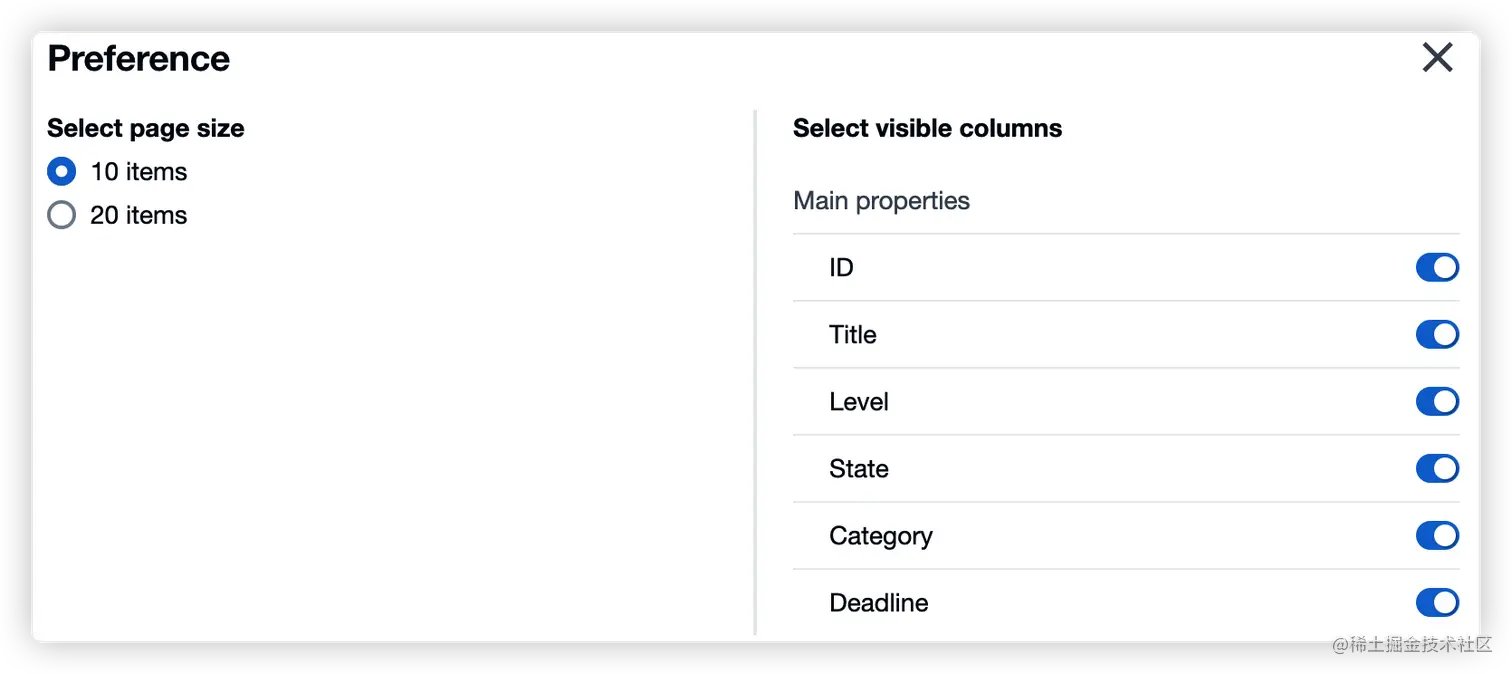Click the Deadline row label
1512x674 pixels.
[878, 603]
